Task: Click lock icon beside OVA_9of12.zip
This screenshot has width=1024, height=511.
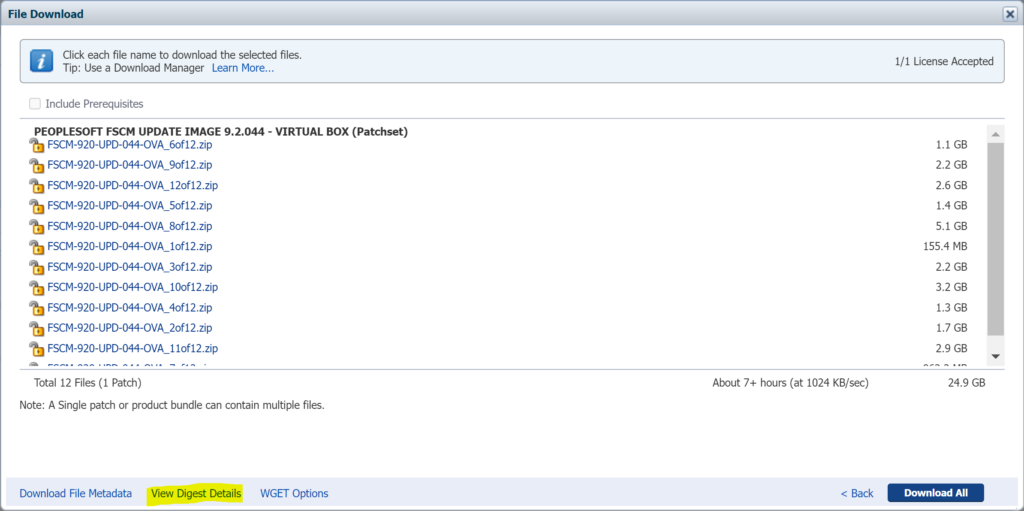Action: 37,165
